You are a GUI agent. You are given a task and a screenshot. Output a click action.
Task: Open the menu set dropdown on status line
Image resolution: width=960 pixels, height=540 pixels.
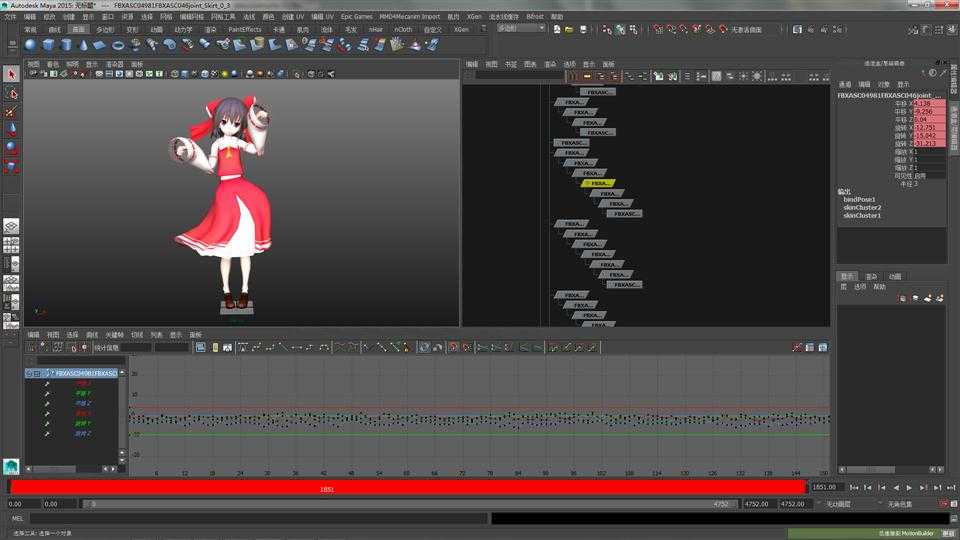click(520, 28)
